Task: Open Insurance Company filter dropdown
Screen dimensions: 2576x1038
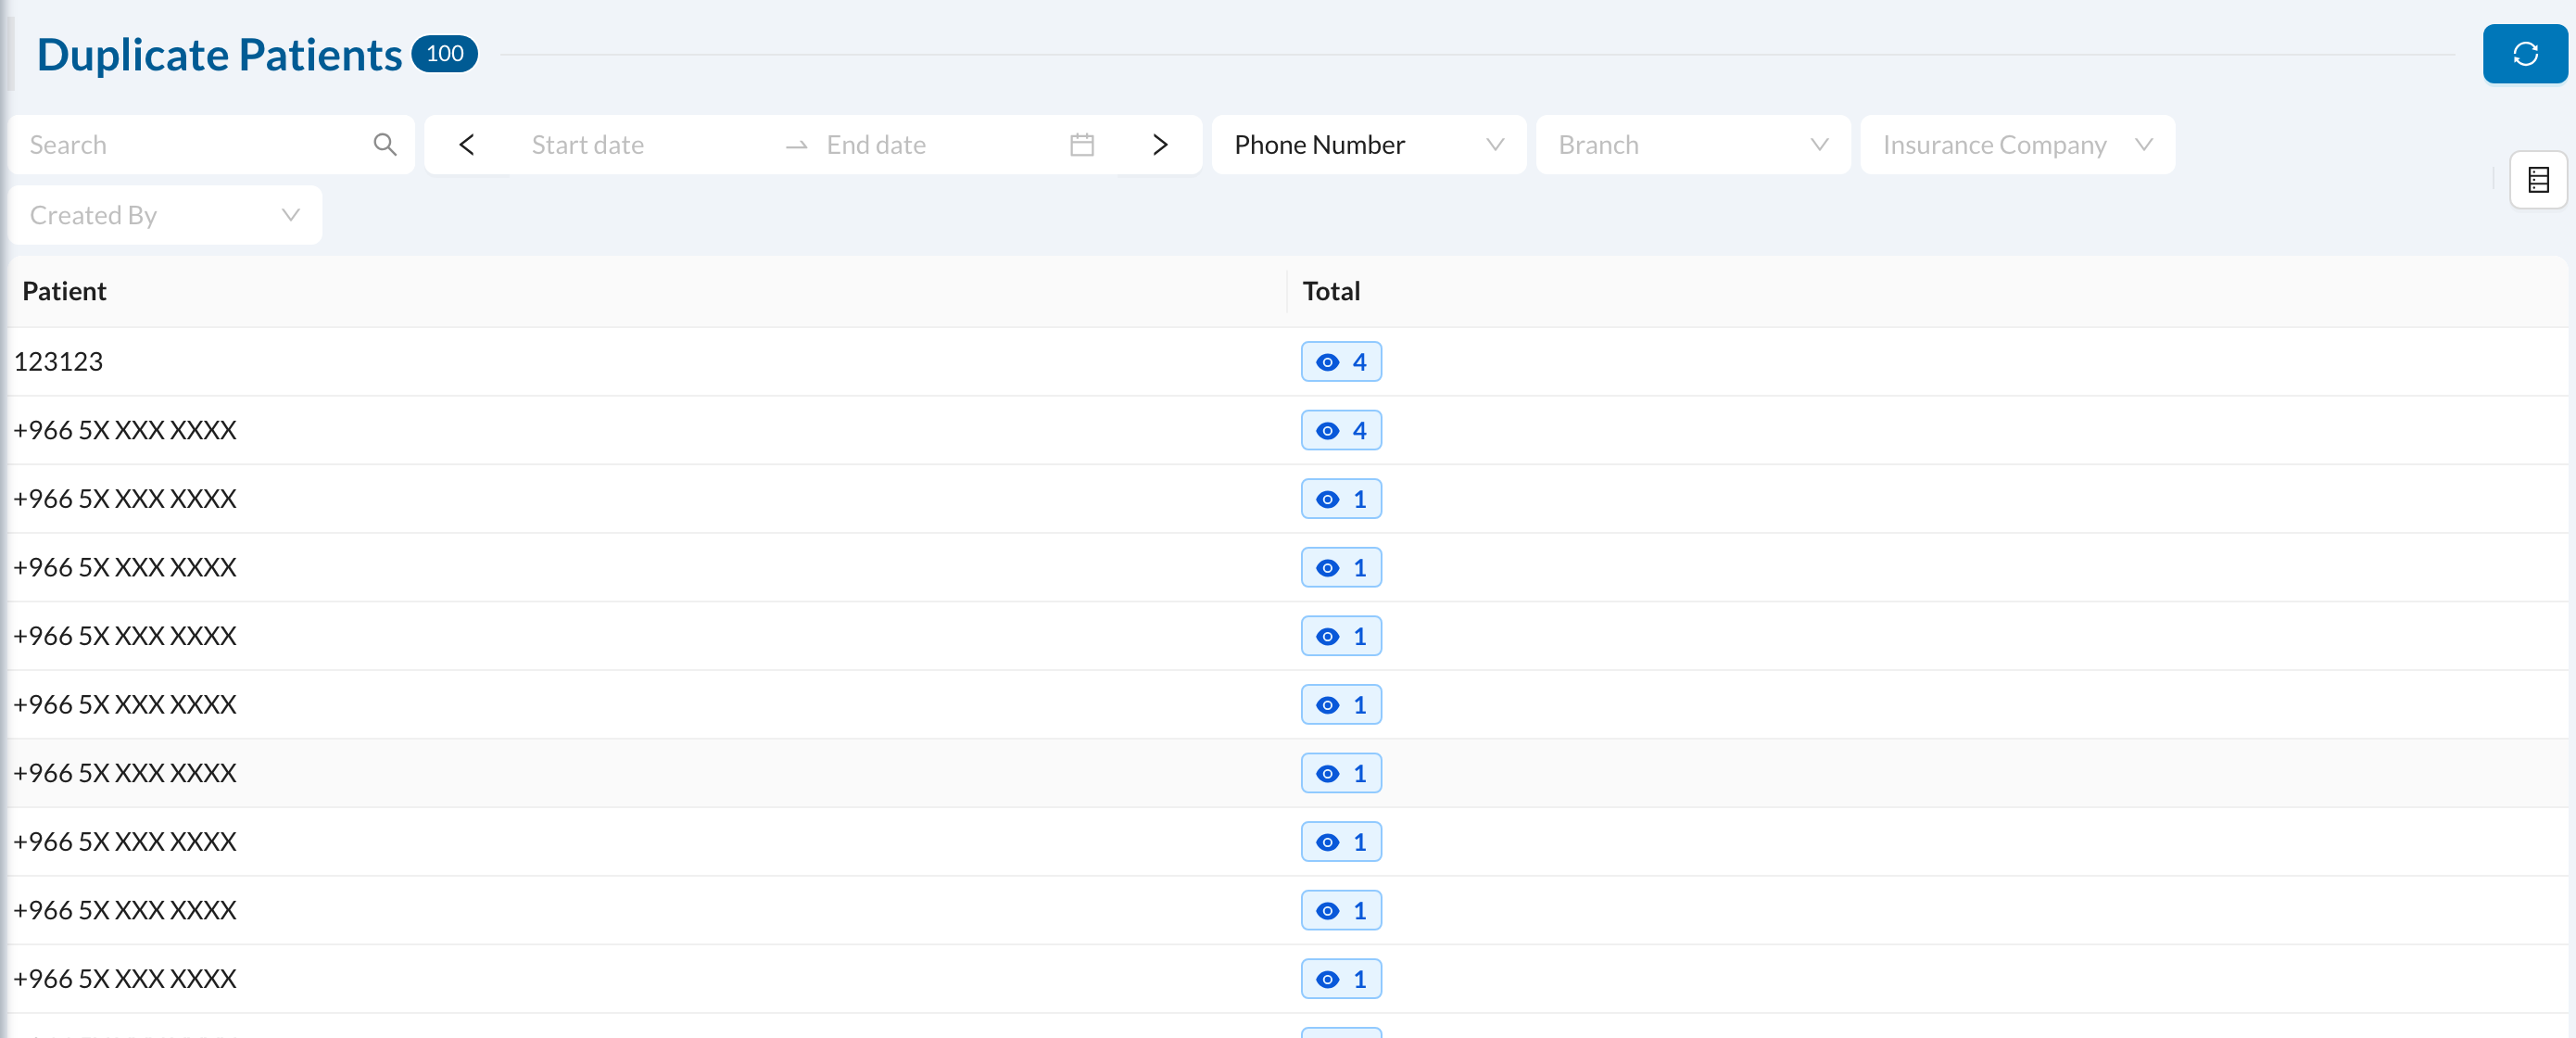Action: coord(2017,145)
